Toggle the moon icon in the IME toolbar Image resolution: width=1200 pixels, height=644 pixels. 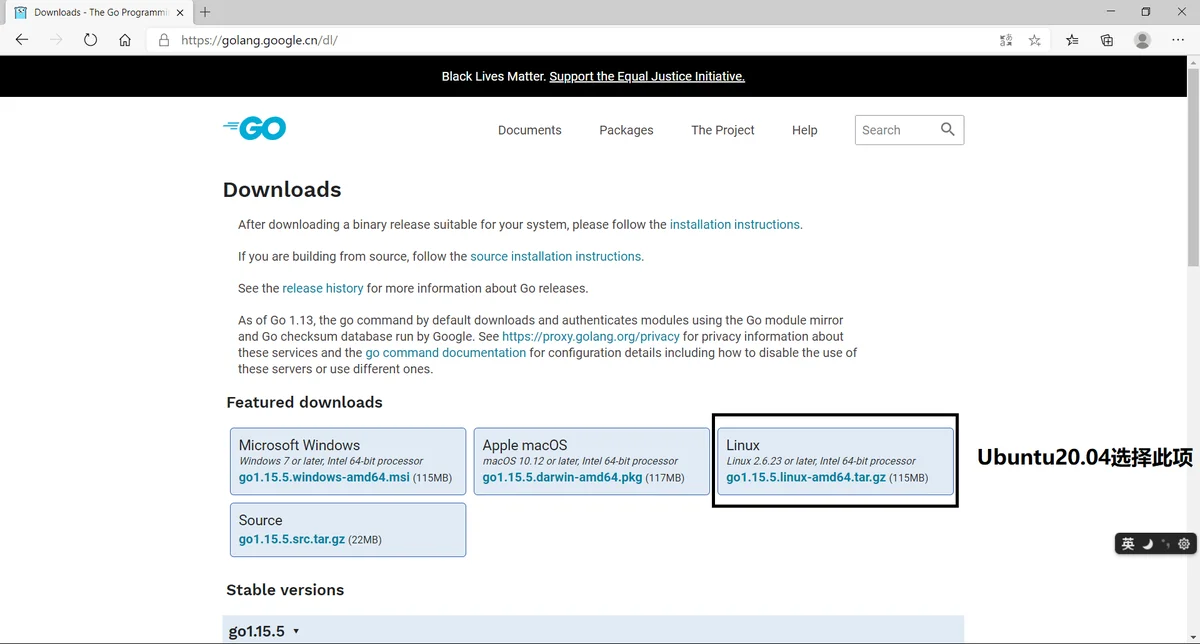pyautogui.click(x=1148, y=544)
